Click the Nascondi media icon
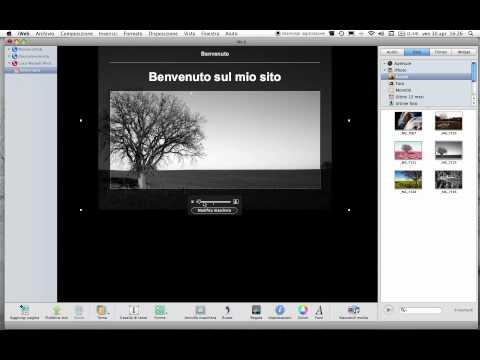The image size is (480, 360). 353,310
